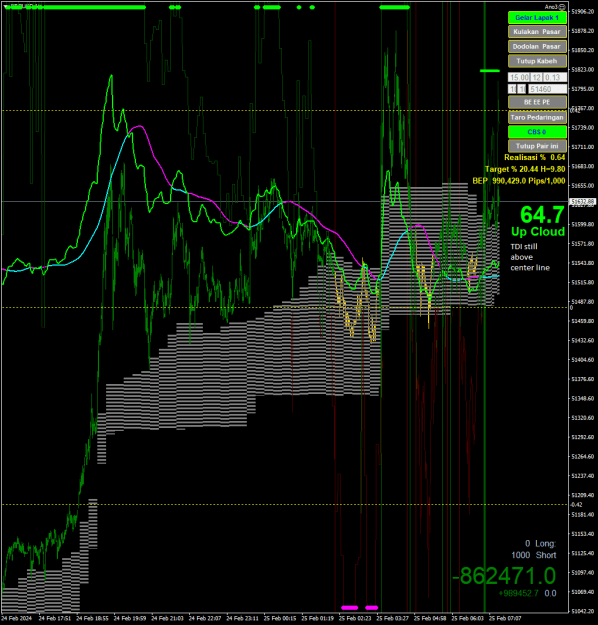Click the 51739.00 price axis label
The image size is (598, 625).
[582, 128]
